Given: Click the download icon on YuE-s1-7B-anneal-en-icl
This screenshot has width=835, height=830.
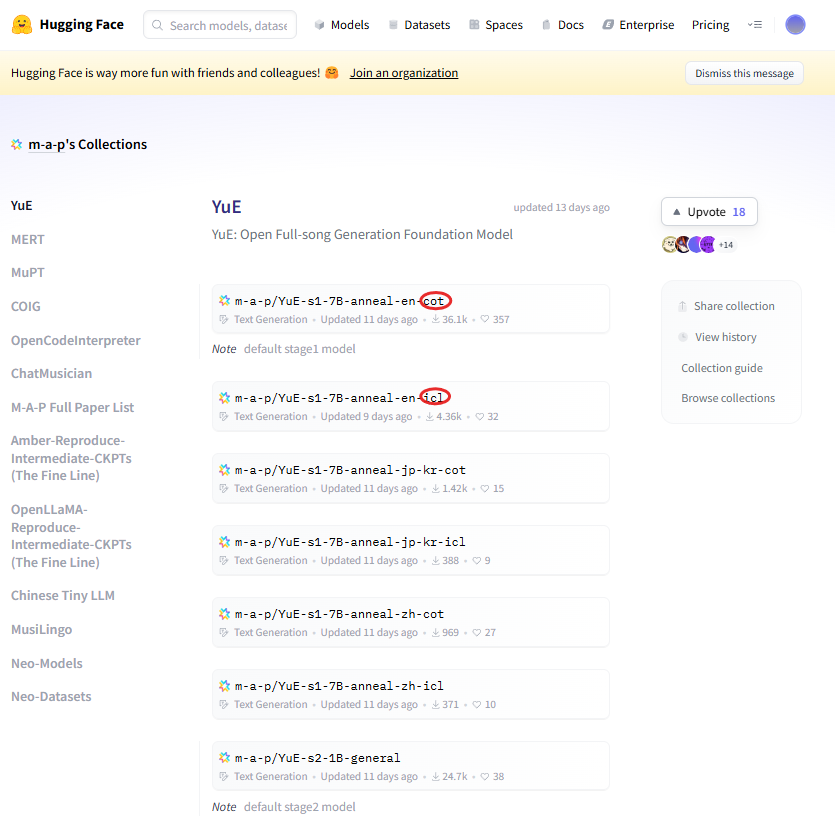Looking at the screenshot, I should (430, 416).
